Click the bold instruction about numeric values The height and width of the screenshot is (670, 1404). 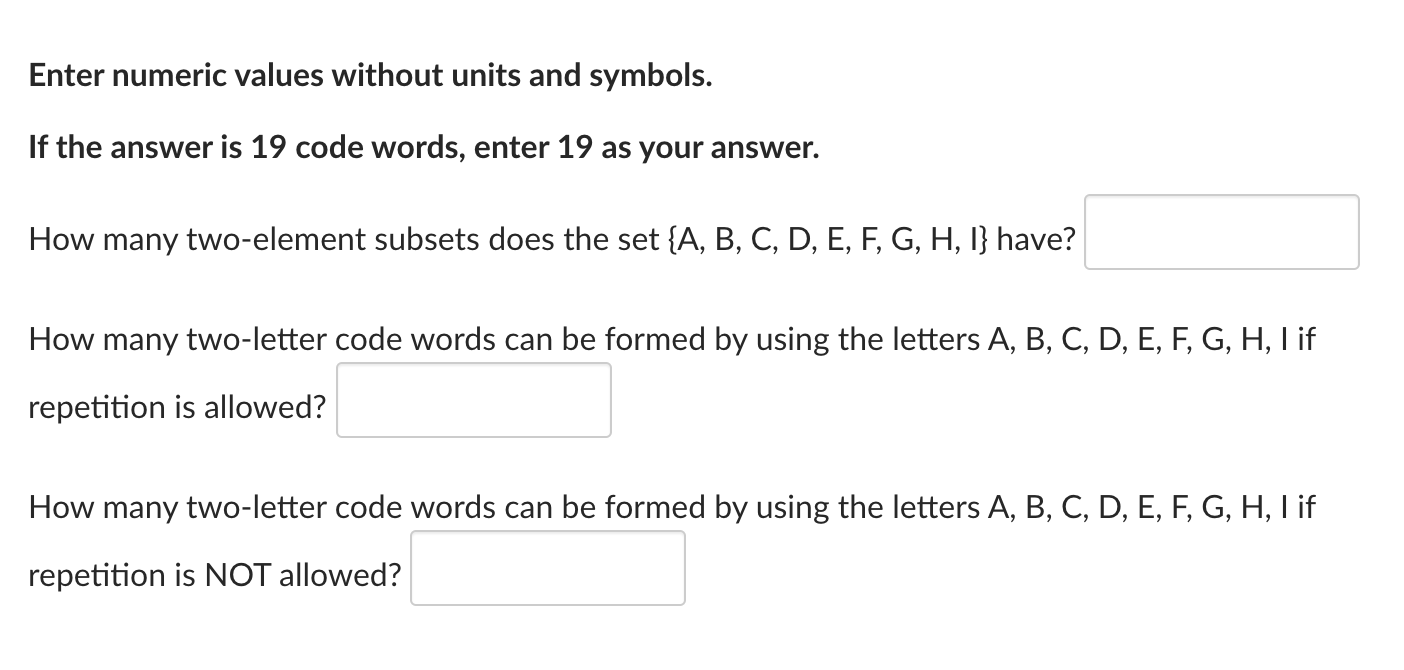click(370, 74)
